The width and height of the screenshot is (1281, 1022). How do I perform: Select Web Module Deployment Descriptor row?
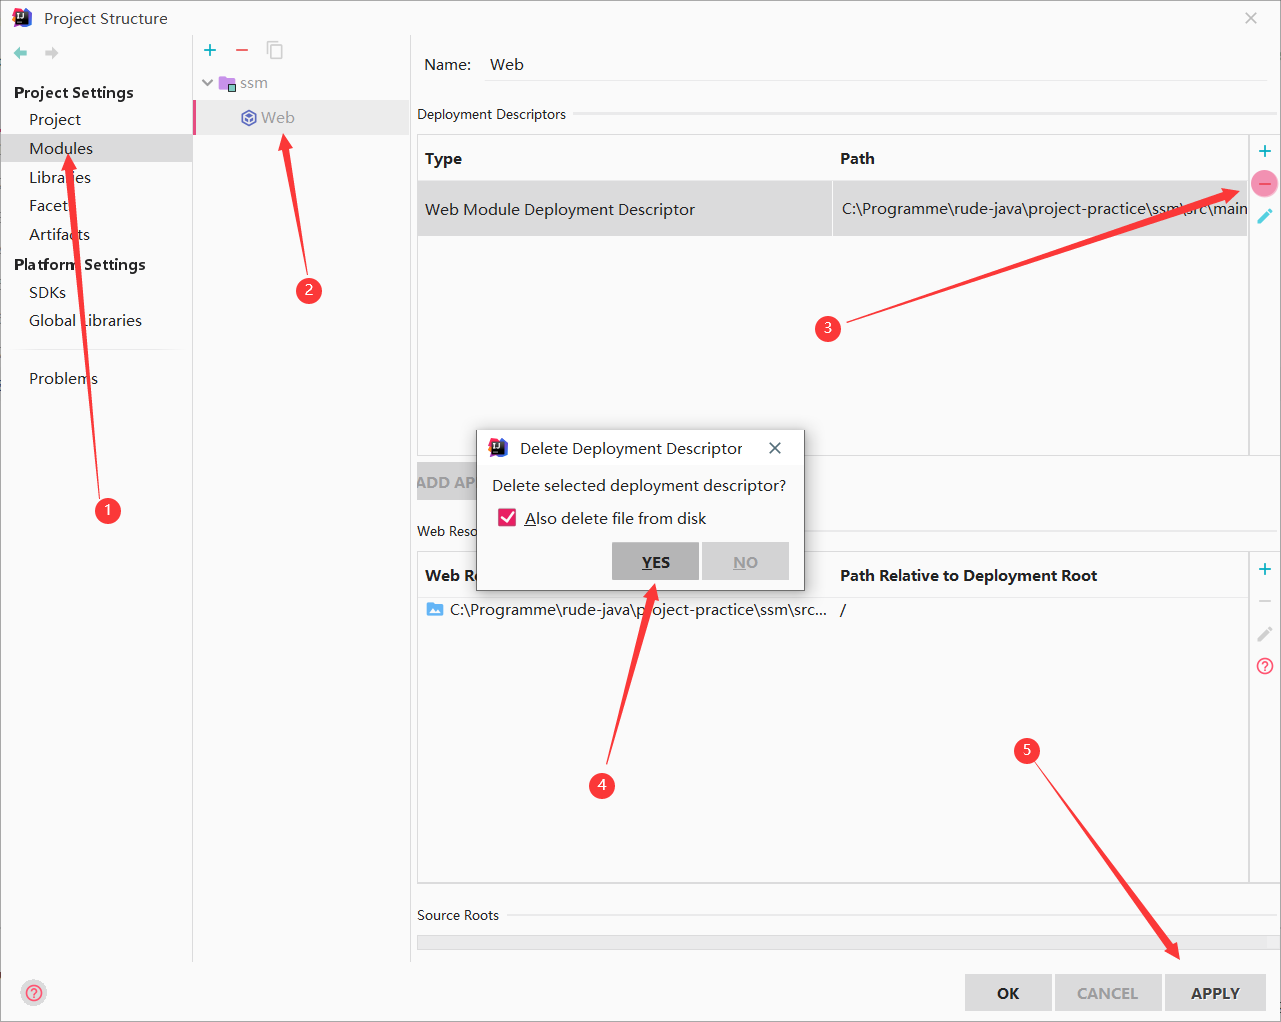click(832, 209)
